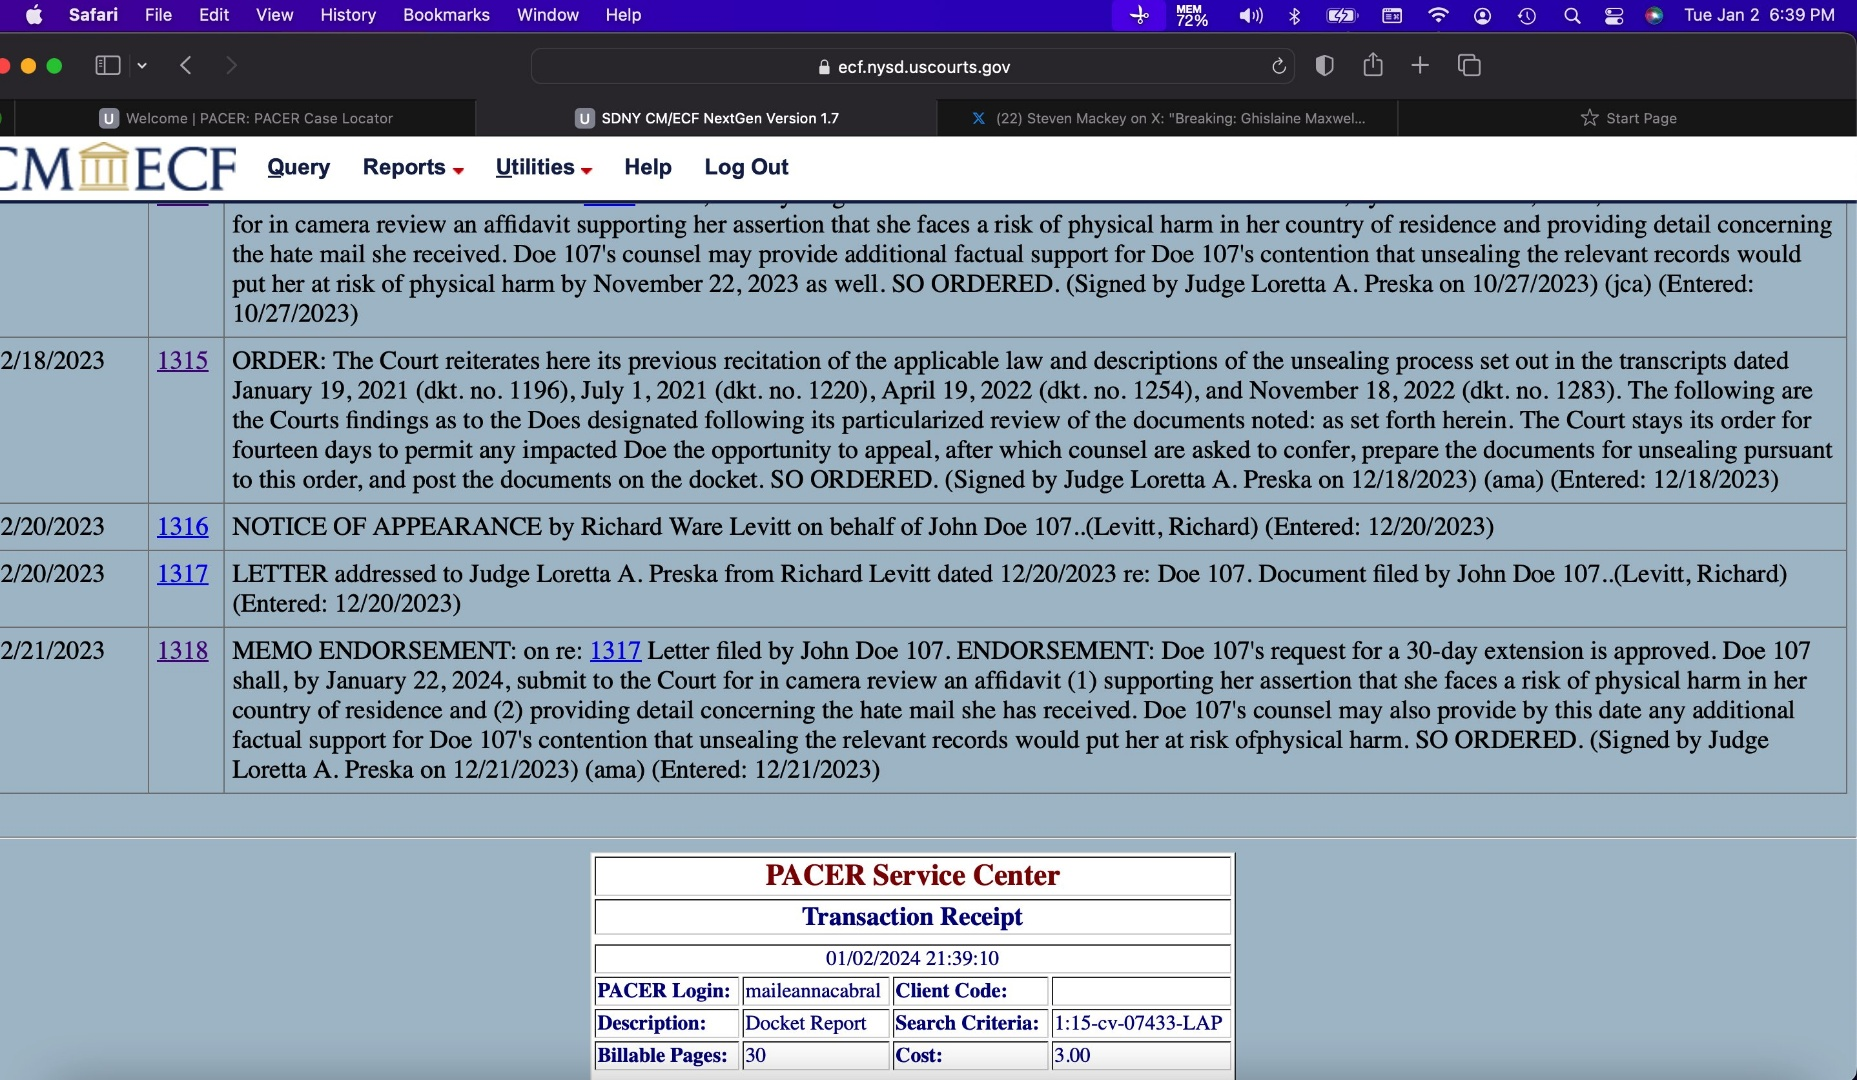Follow the 1317 link inside memo endorsement text
This screenshot has width=1857, height=1080.
click(615, 650)
